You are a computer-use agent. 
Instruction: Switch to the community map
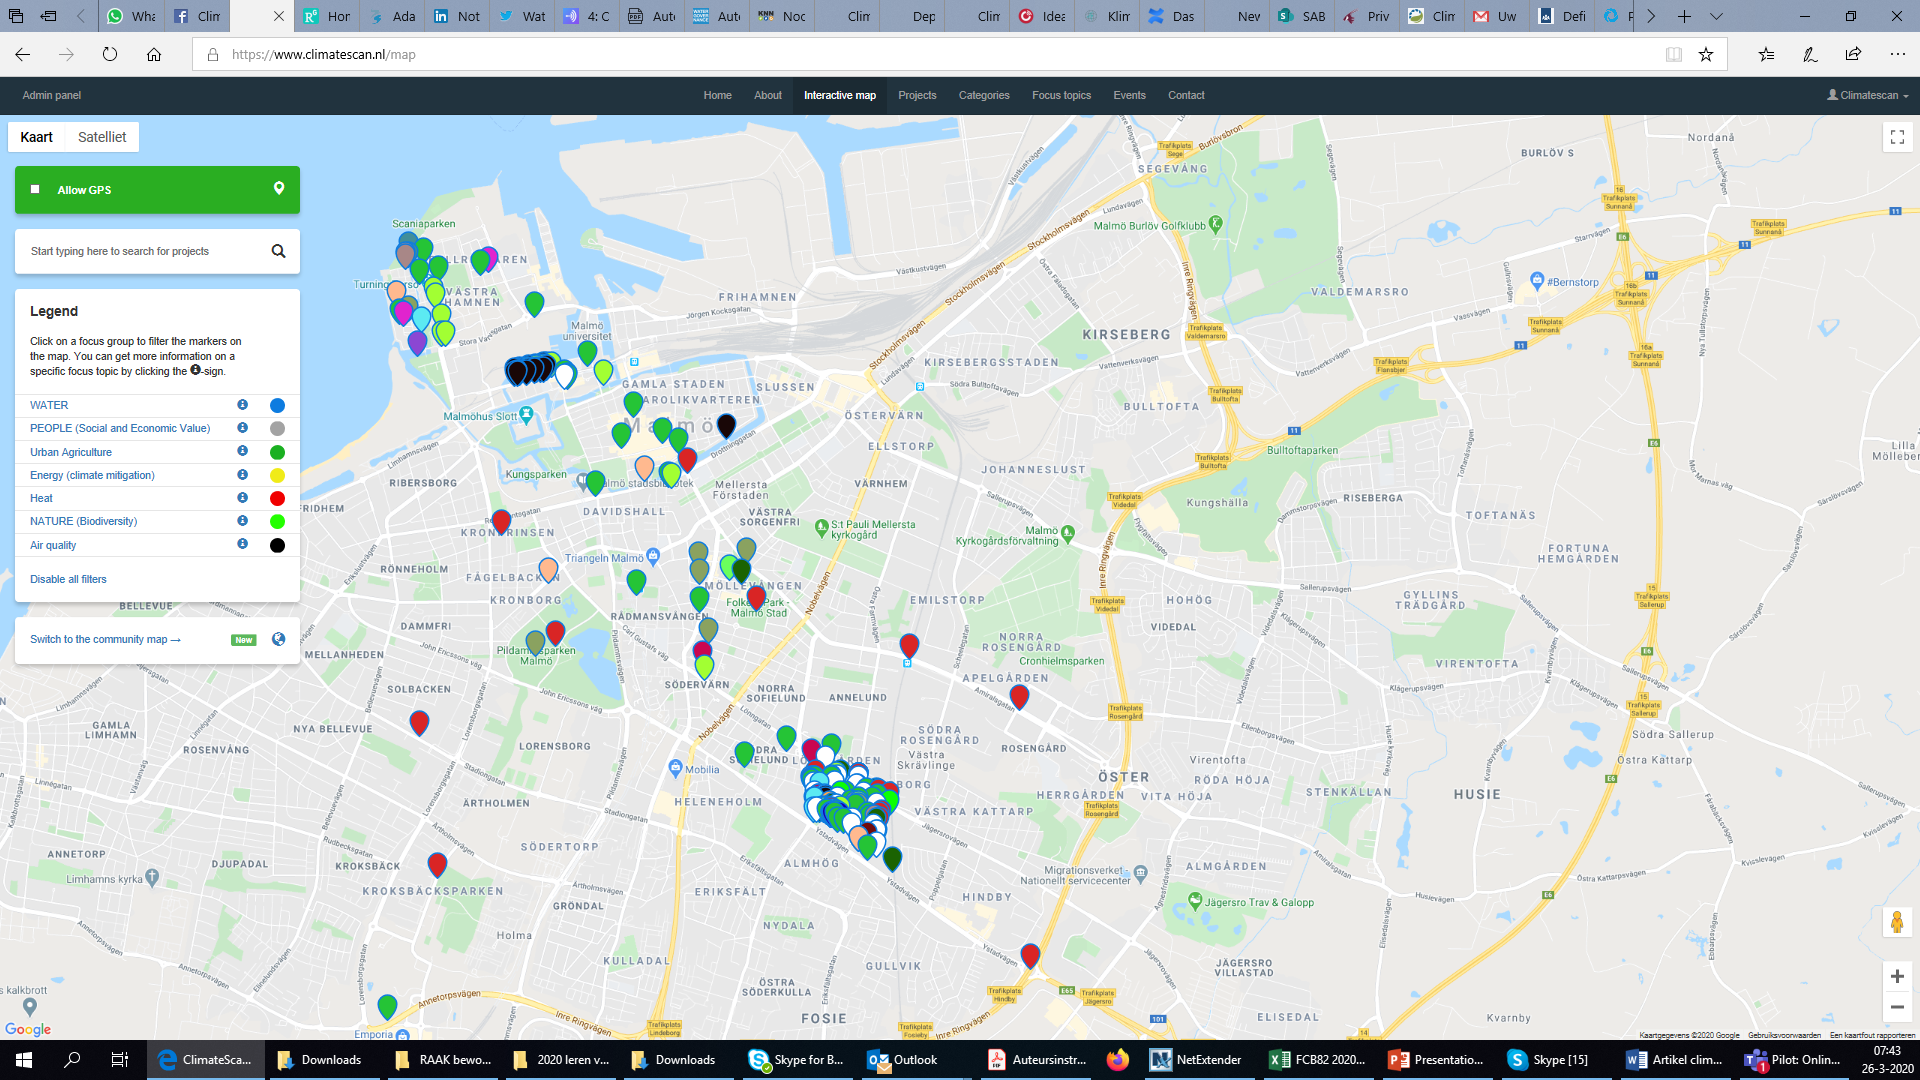click(105, 639)
